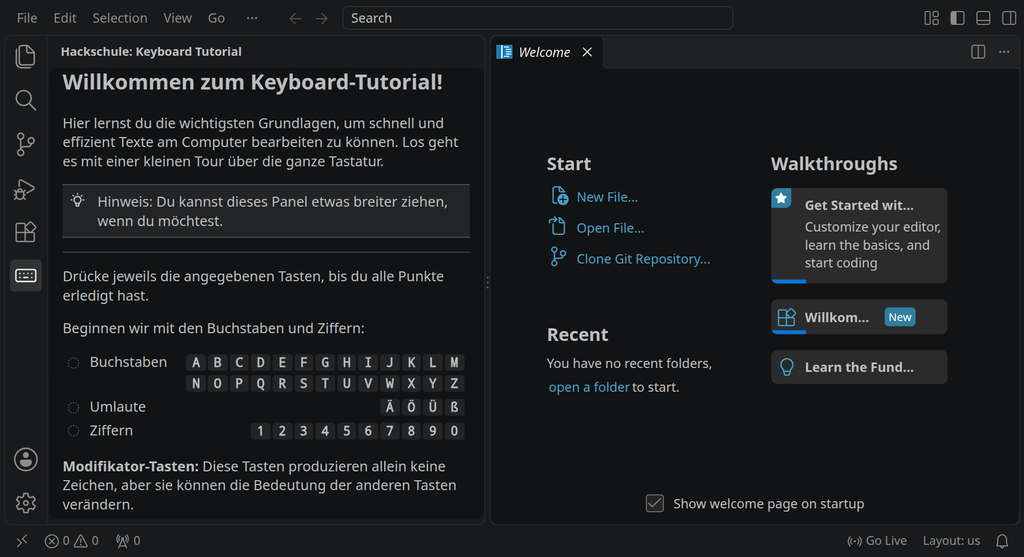Open the Manage gear icon
Viewport: 1024px width, 557px height.
pos(25,503)
